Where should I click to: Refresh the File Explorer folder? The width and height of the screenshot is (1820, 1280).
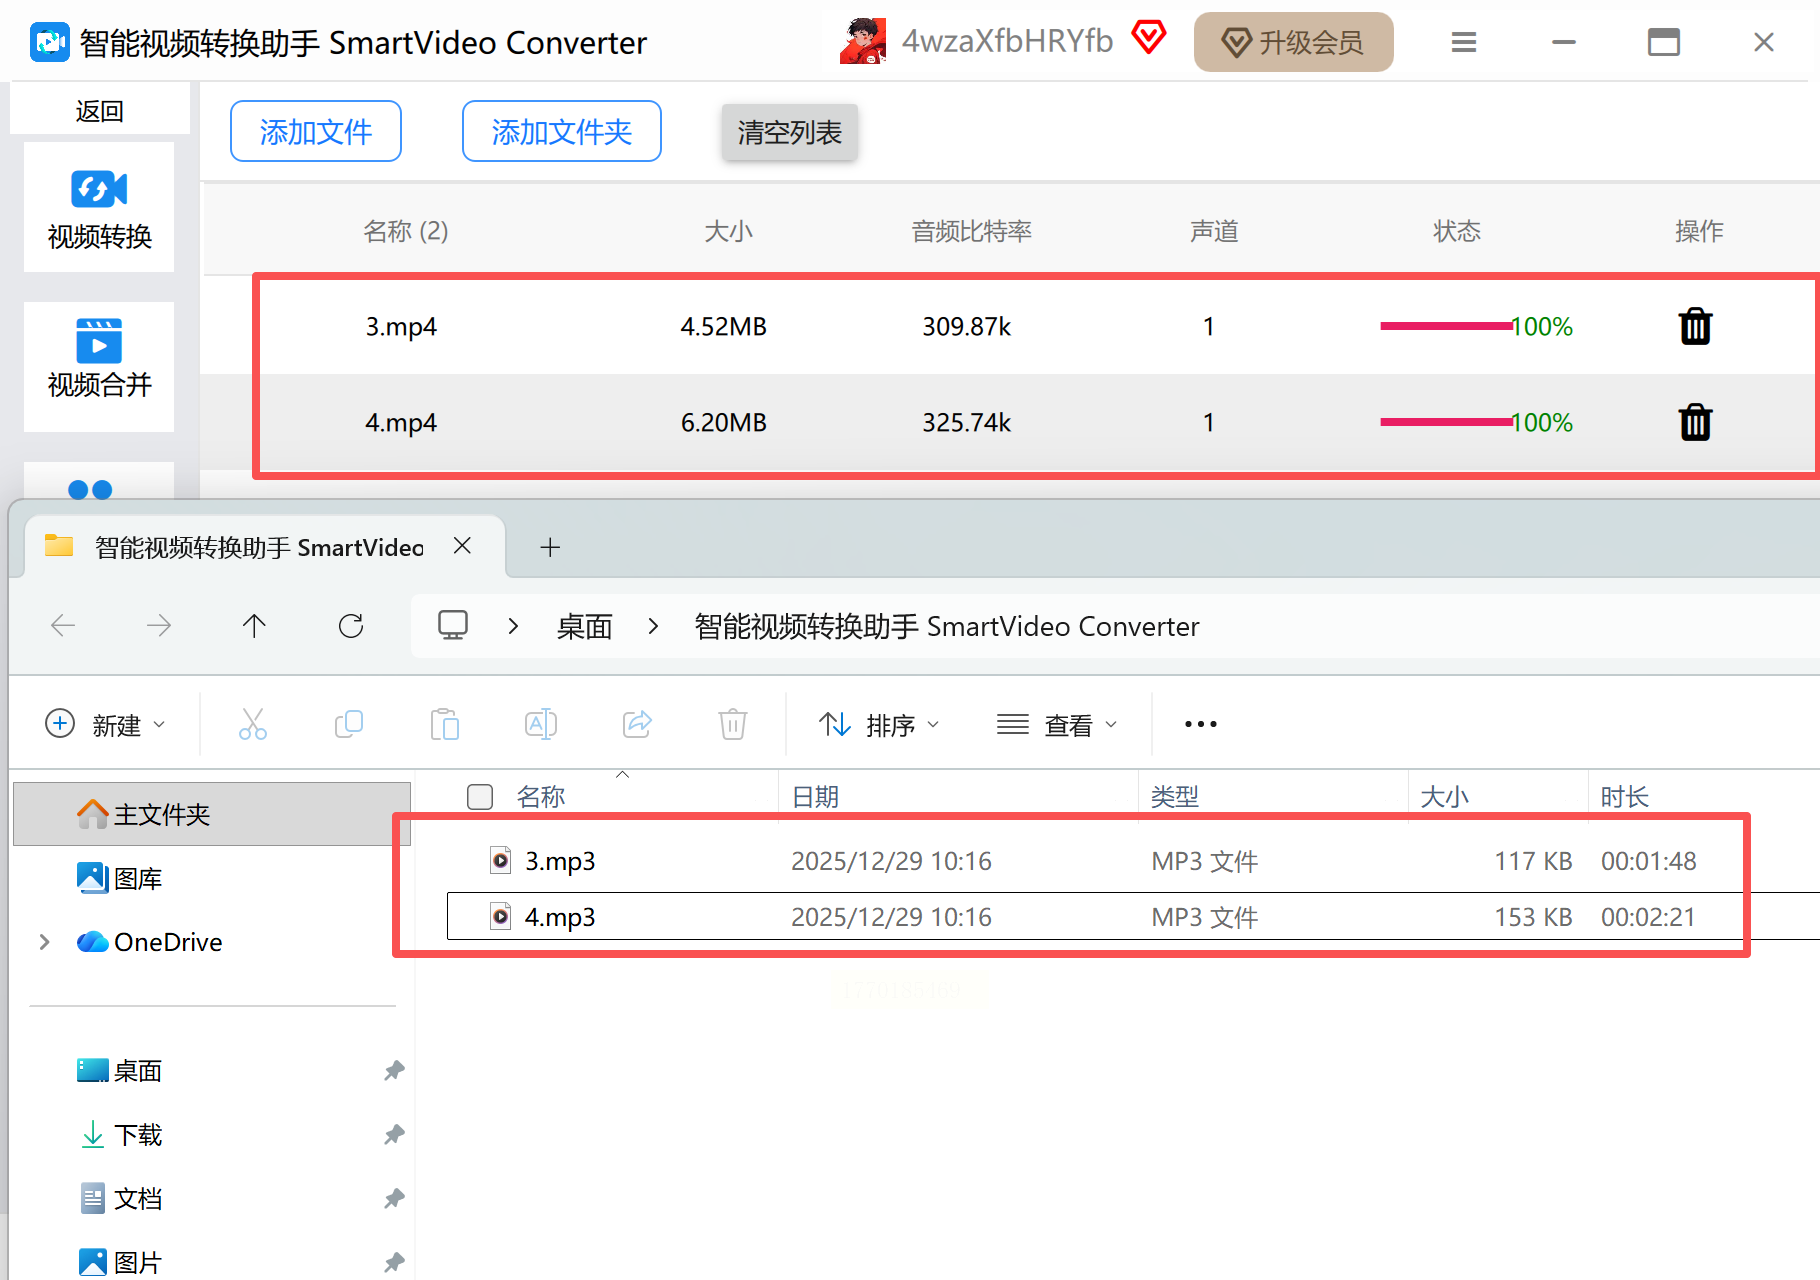[x=351, y=626]
